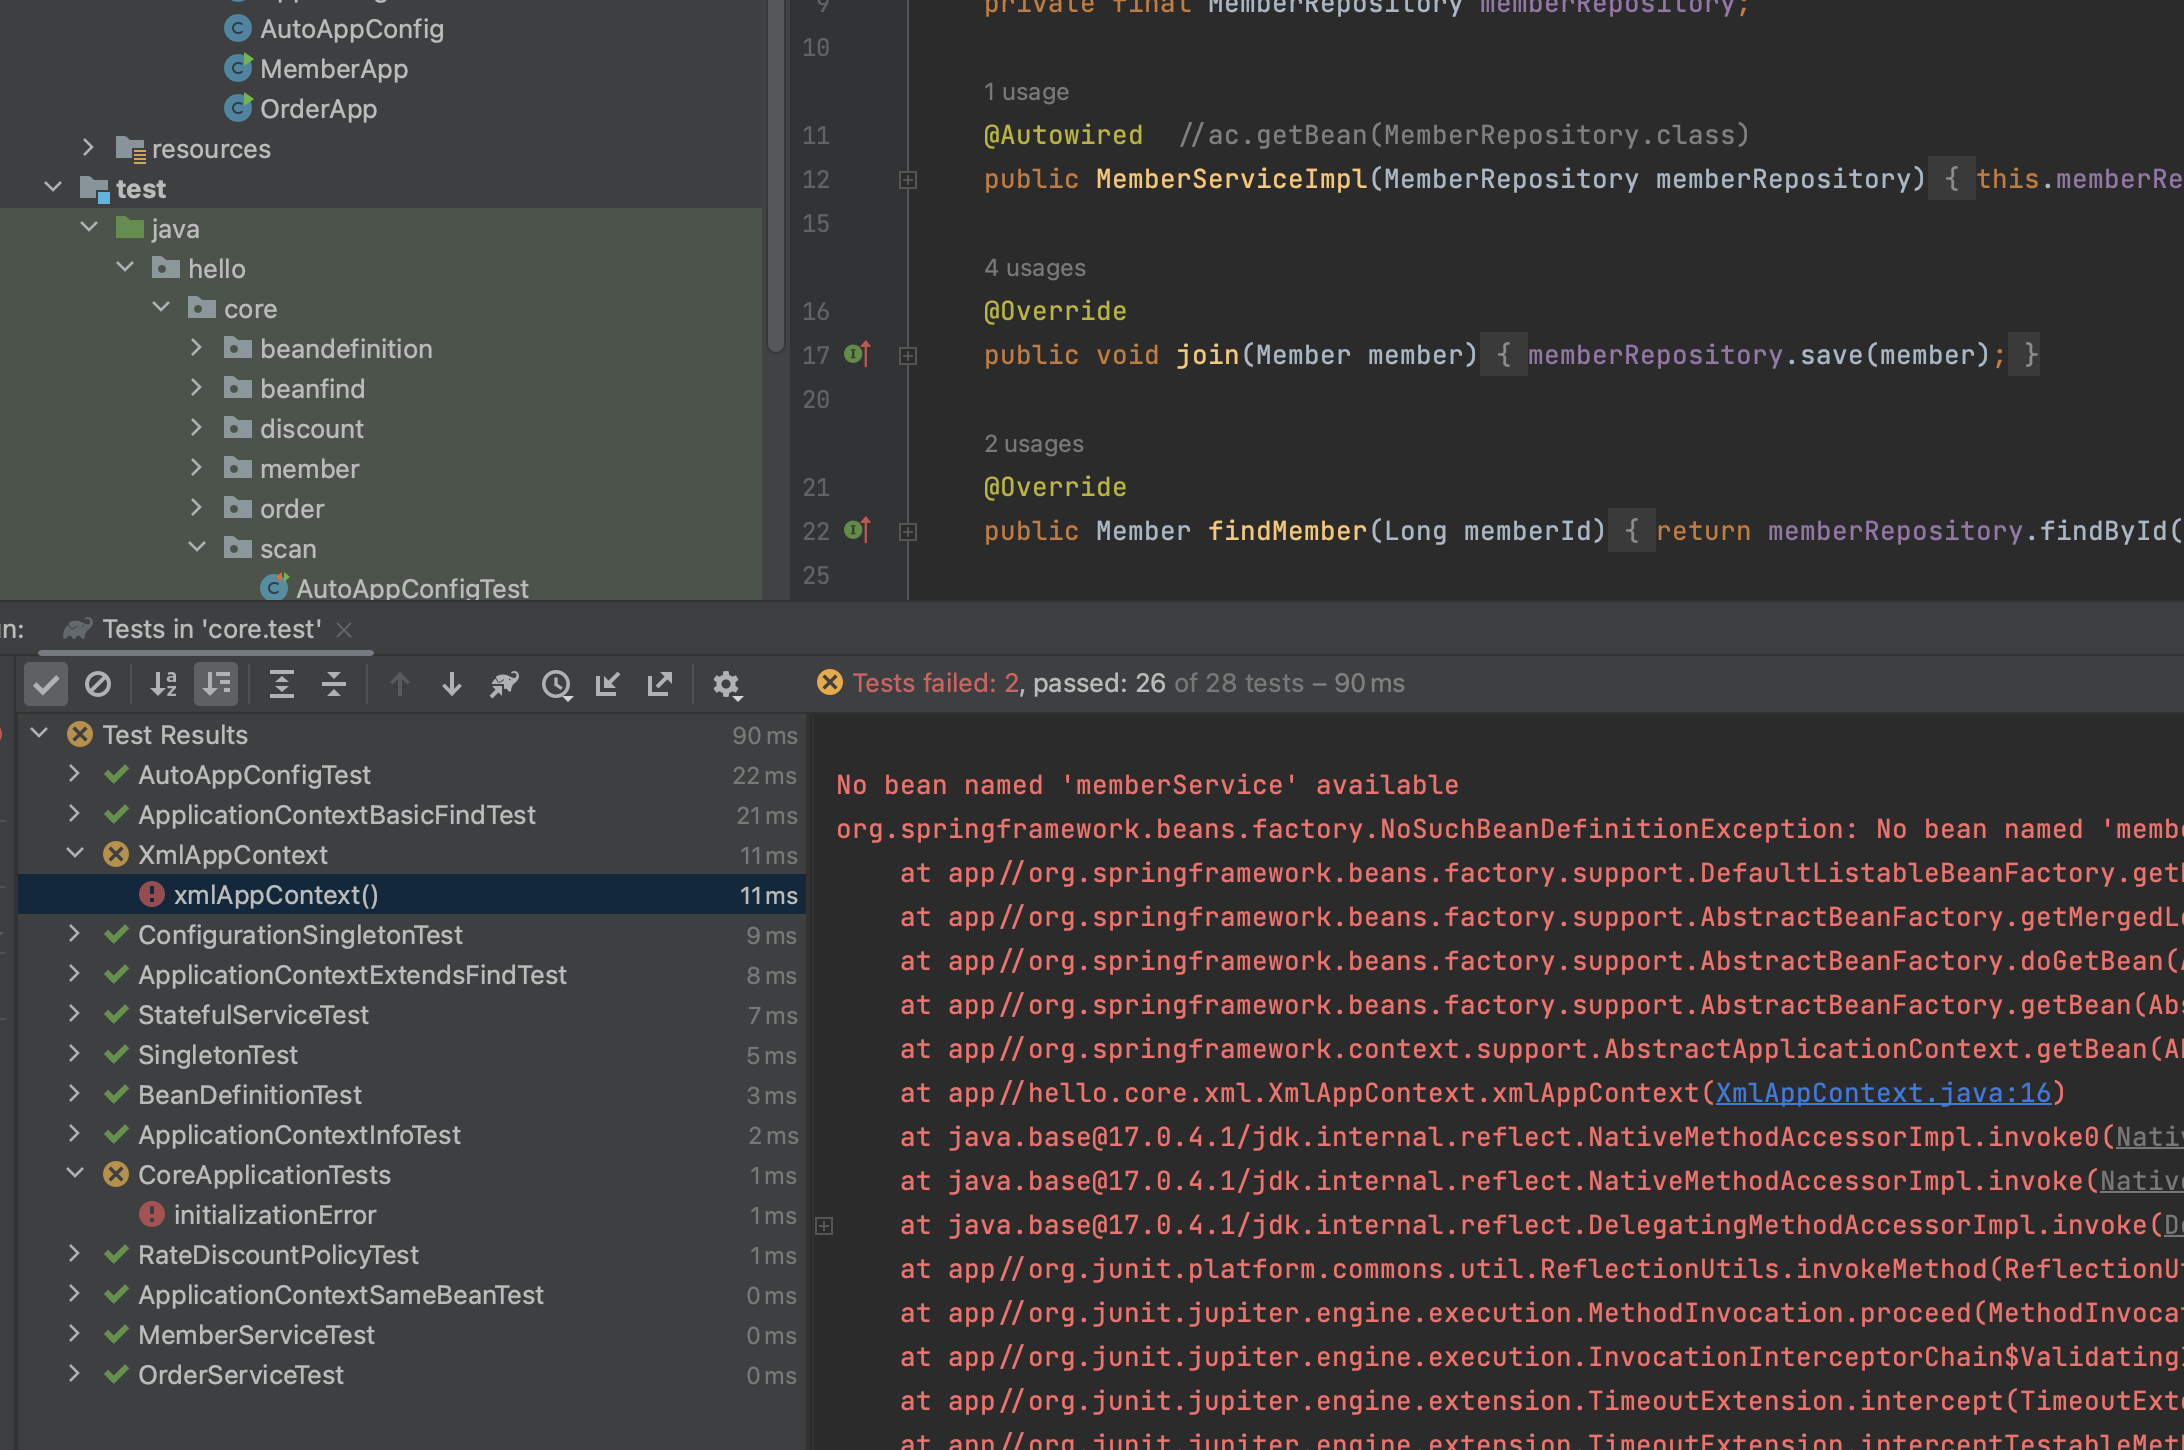
Task: Click the '1 usage' hint above @Autowired
Action: point(1026,92)
